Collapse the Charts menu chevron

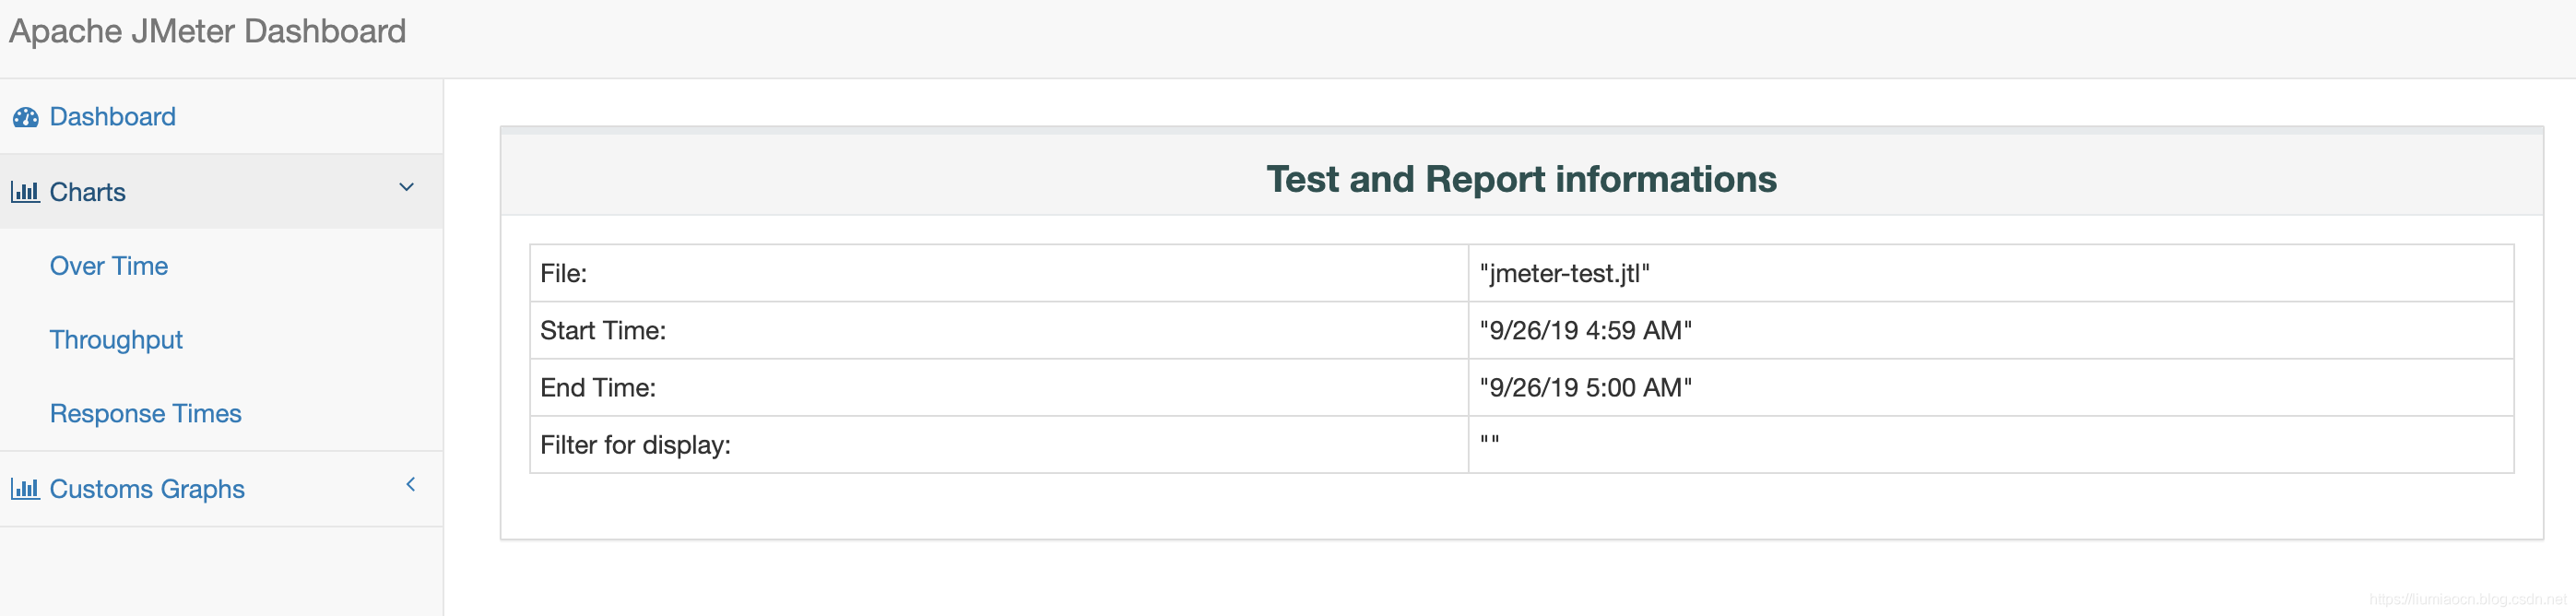coord(406,188)
